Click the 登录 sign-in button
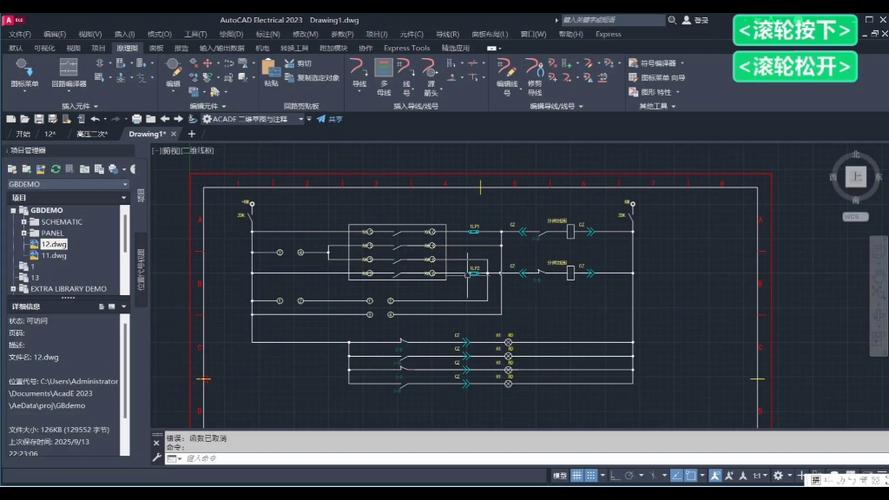 (x=696, y=20)
